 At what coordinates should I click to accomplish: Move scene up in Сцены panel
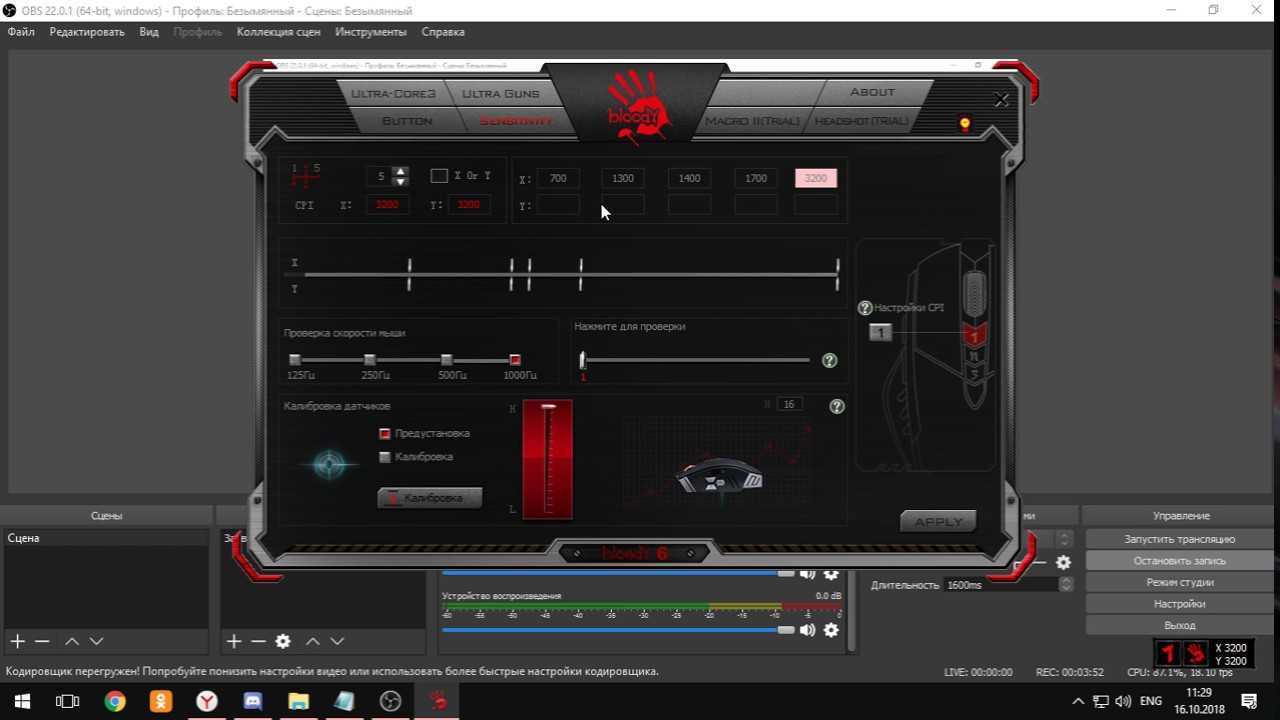(x=72, y=641)
